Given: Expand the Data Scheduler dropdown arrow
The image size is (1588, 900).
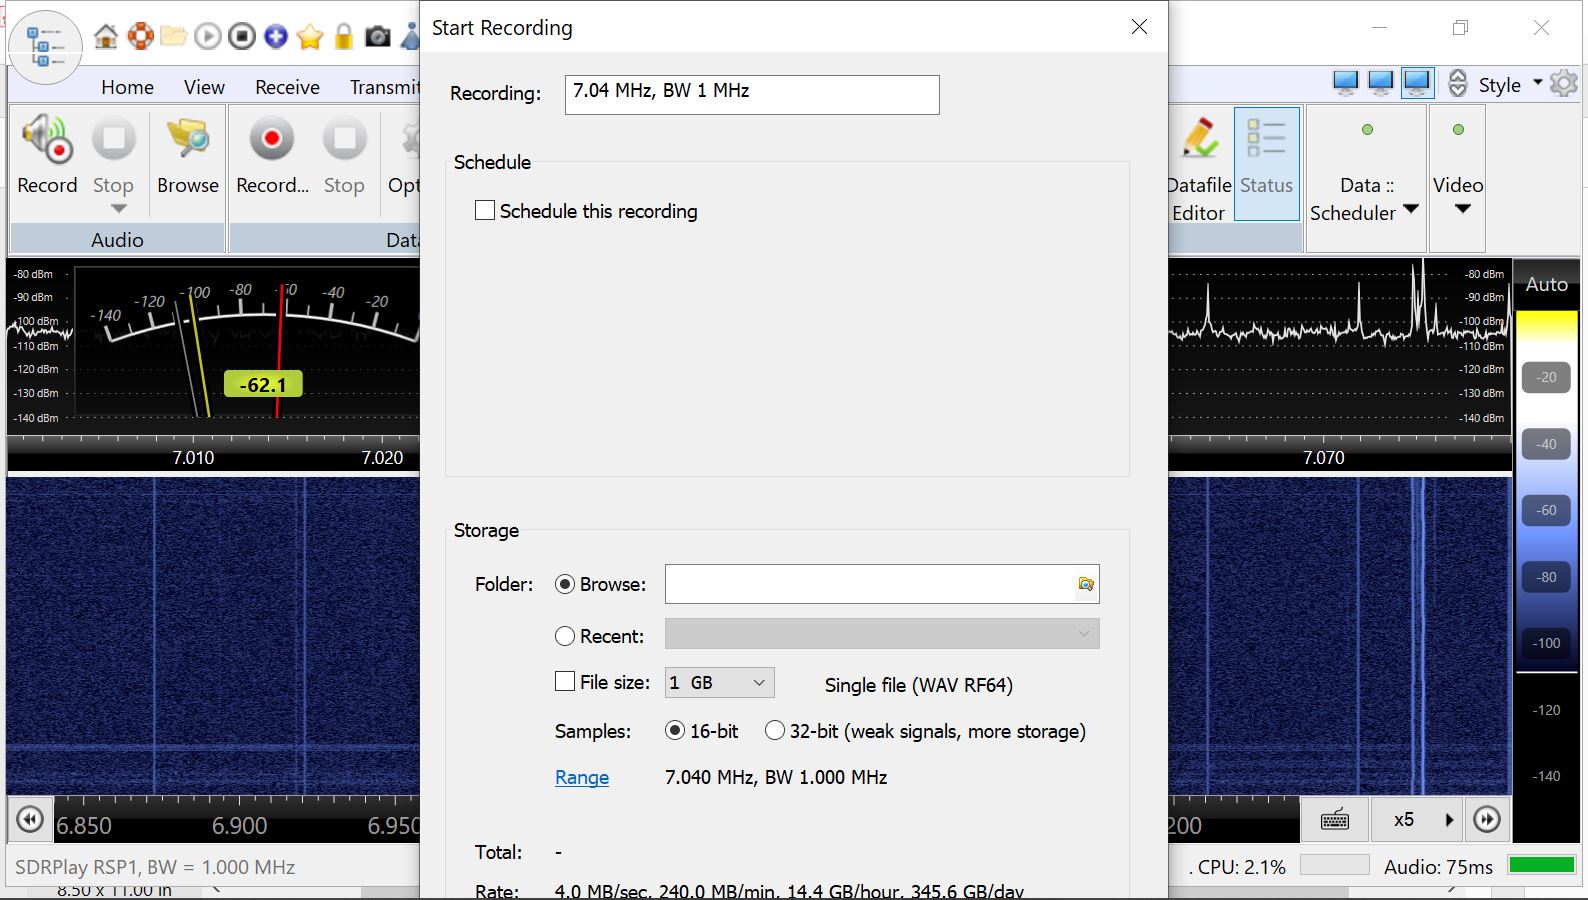Looking at the screenshot, I should [1411, 210].
